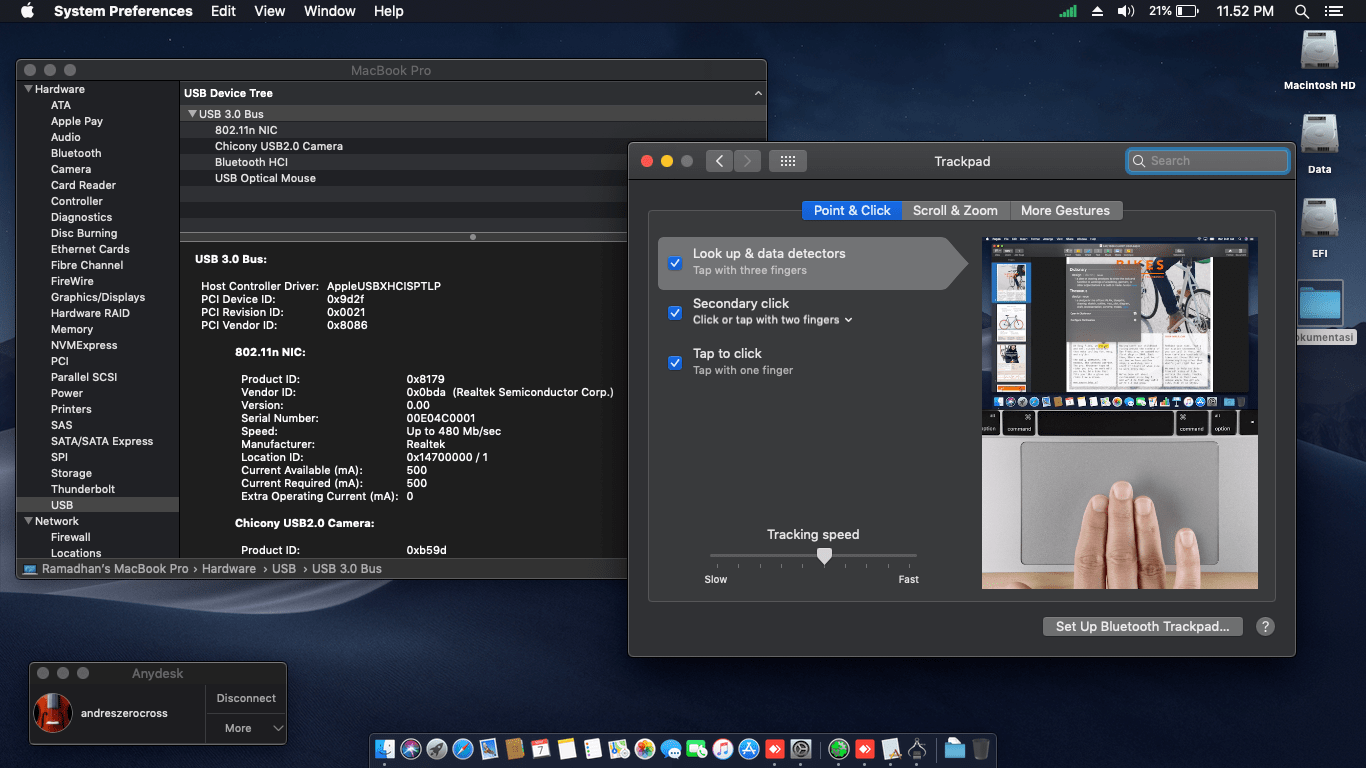The height and width of the screenshot is (768, 1366).
Task: Select Chicony USB2.0 Camera device row
Action: tap(473, 146)
